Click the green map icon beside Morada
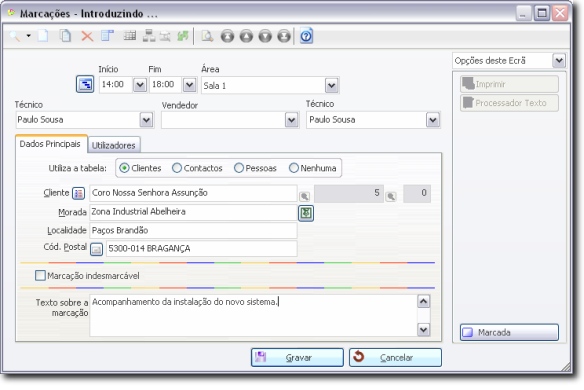 (306, 213)
